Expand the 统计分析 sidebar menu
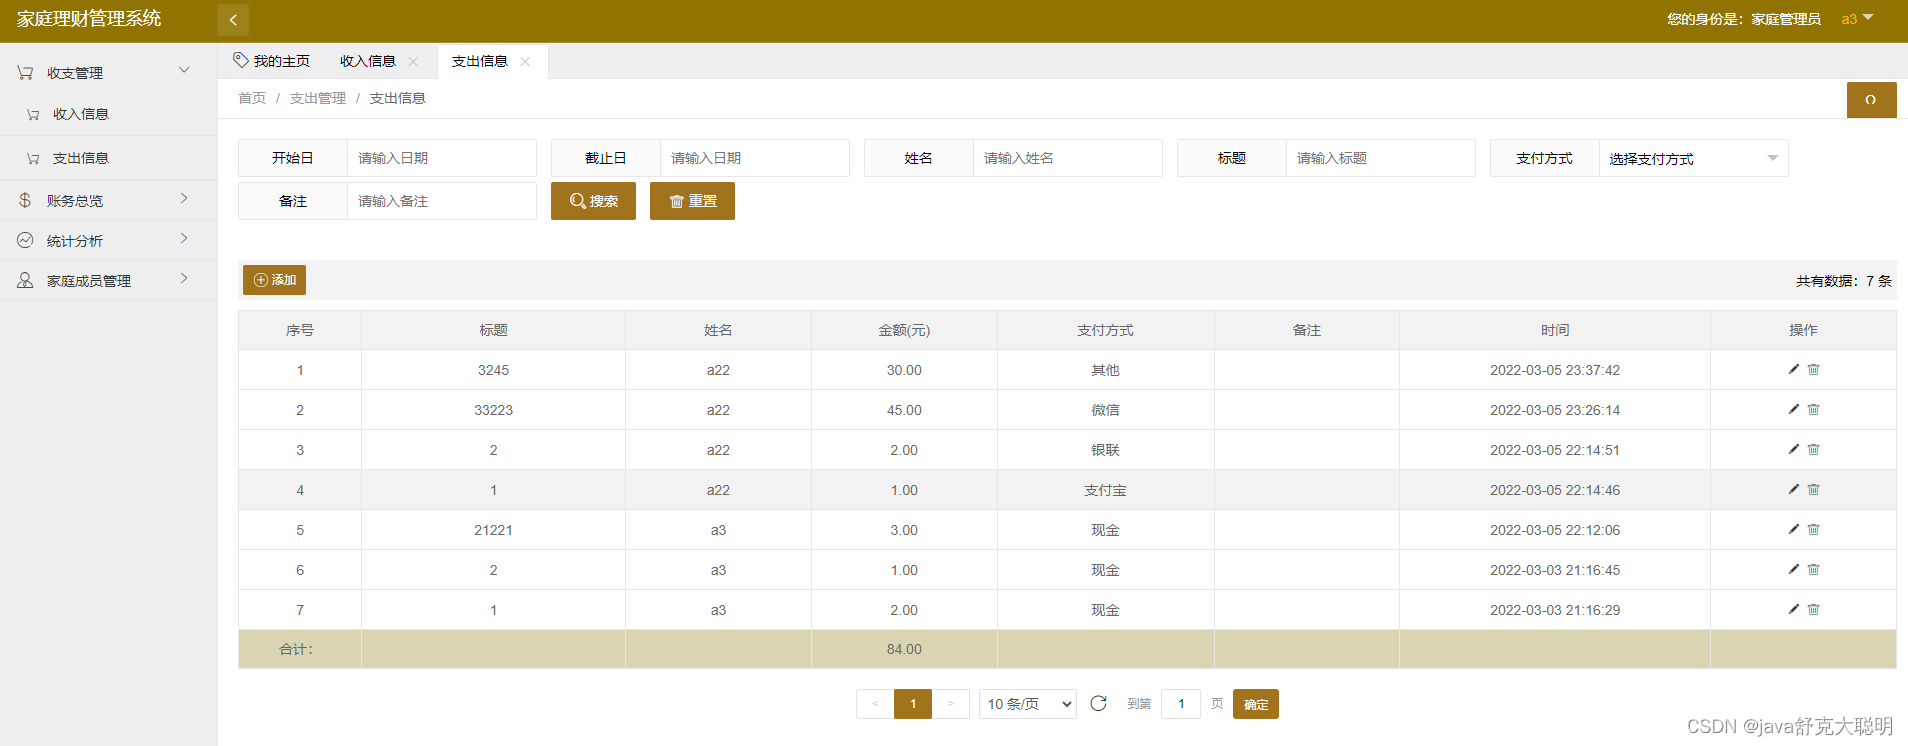The width and height of the screenshot is (1908, 746). pos(108,240)
